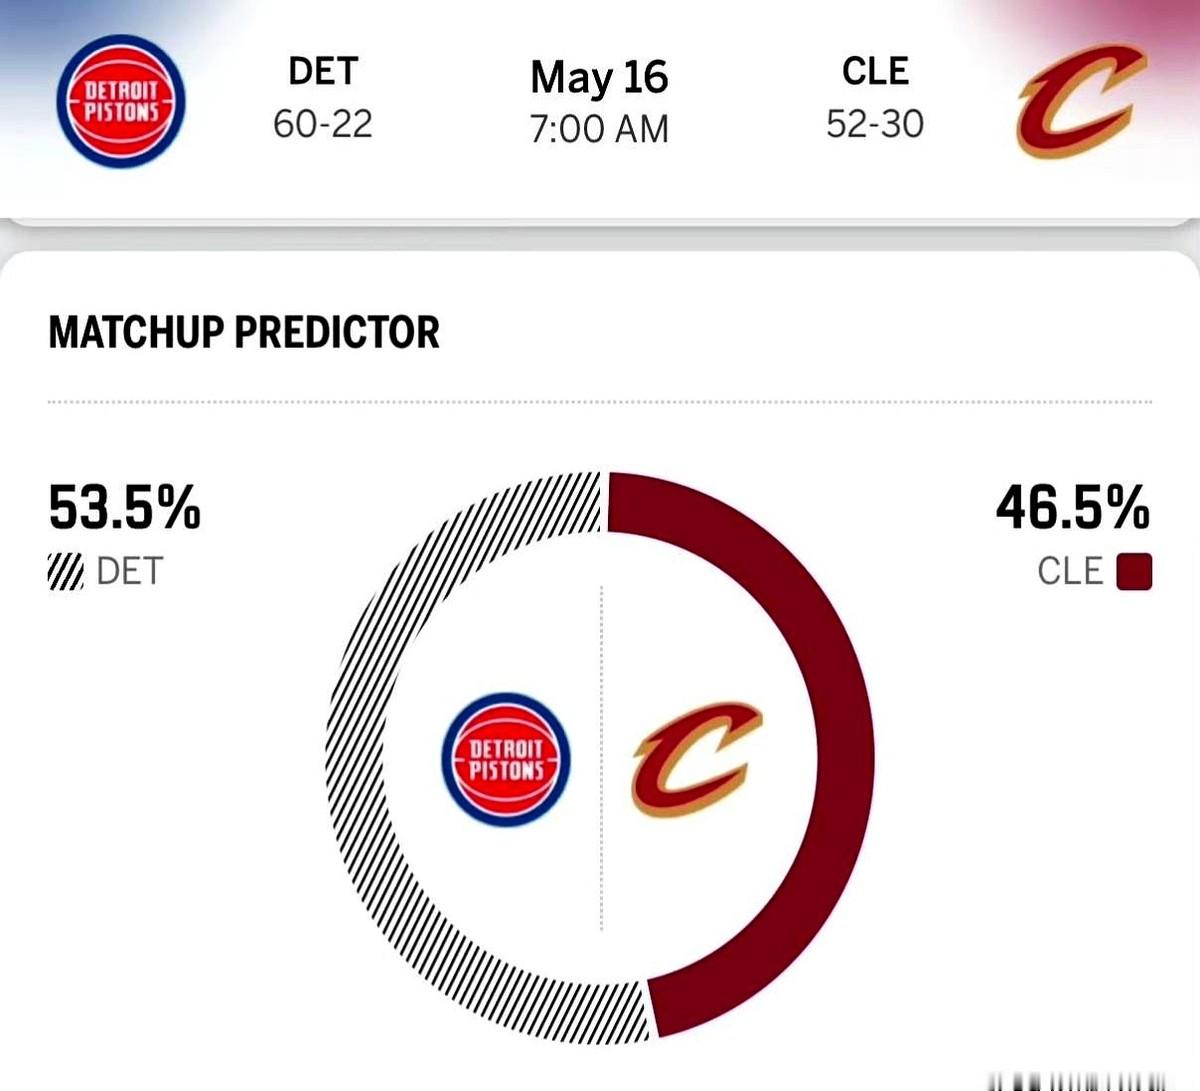Click the 7:00 AM game time
This screenshot has width=1200, height=1091.
pyautogui.click(x=599, y=129)
